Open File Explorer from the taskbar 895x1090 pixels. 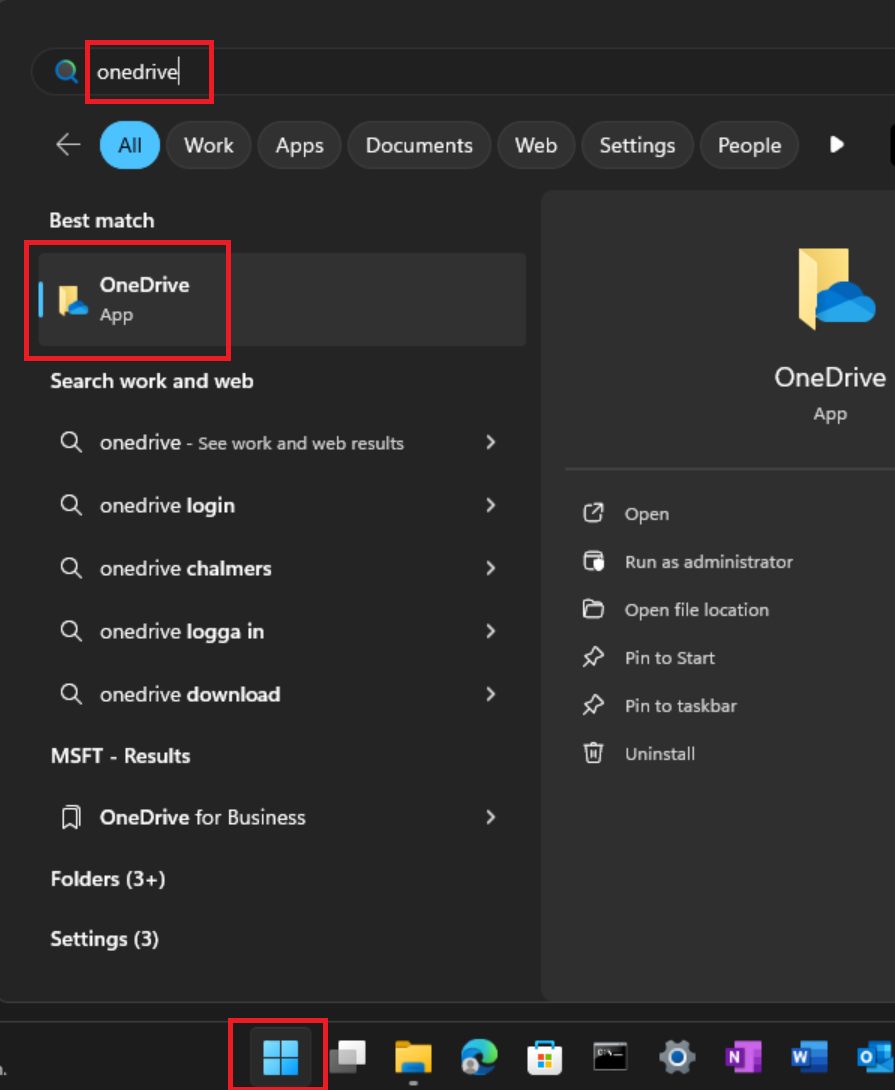tap(413, 1056)
